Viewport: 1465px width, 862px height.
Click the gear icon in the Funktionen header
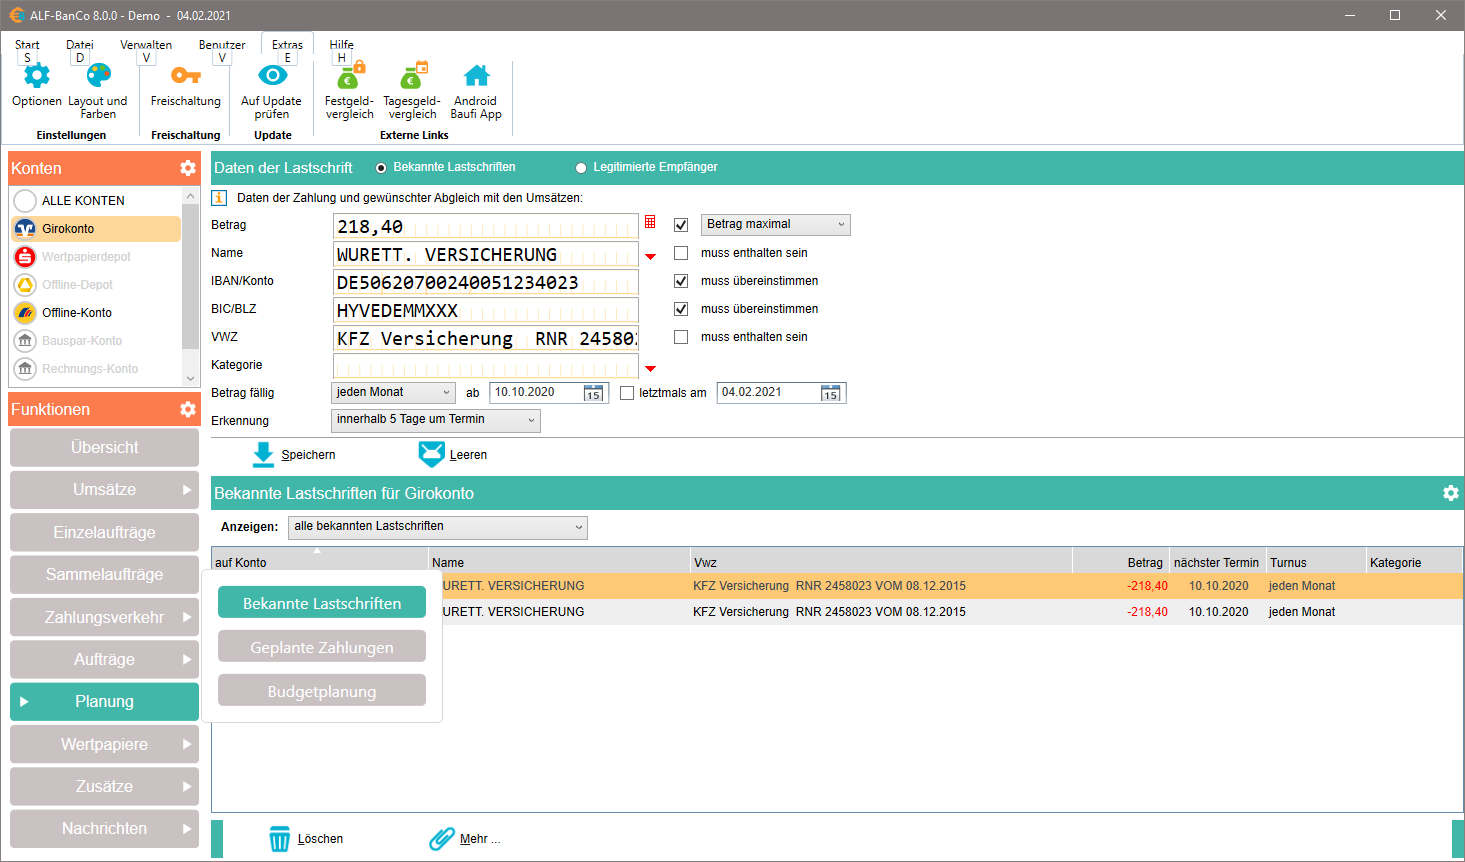click(188, 409)
